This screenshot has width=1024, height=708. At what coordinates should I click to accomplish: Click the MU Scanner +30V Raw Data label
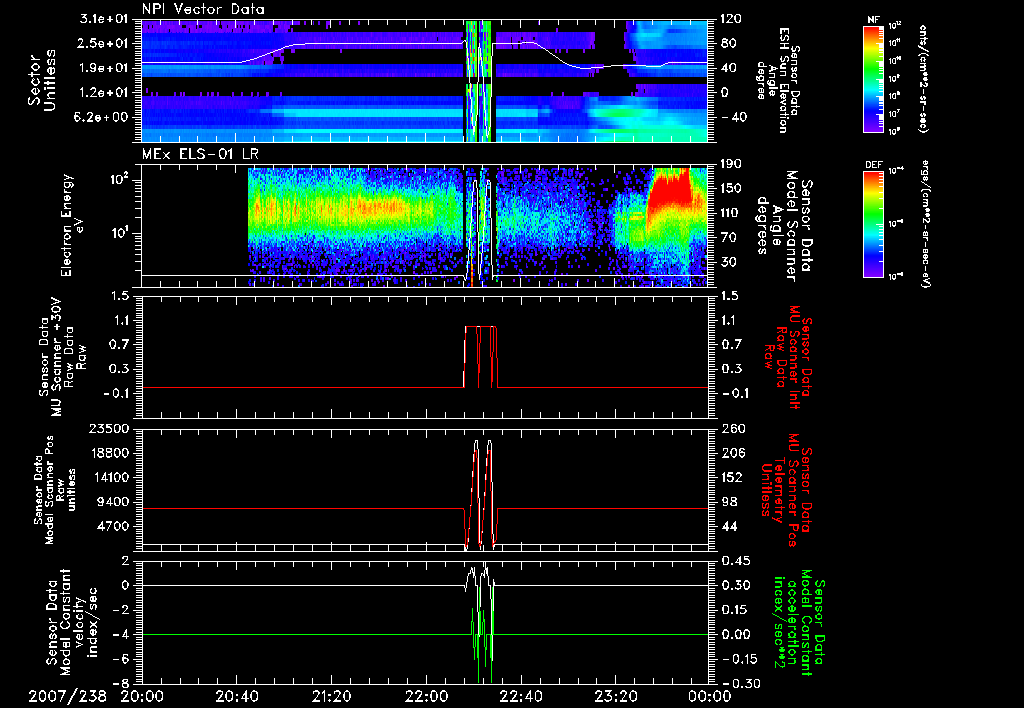(x=63, y=358)
